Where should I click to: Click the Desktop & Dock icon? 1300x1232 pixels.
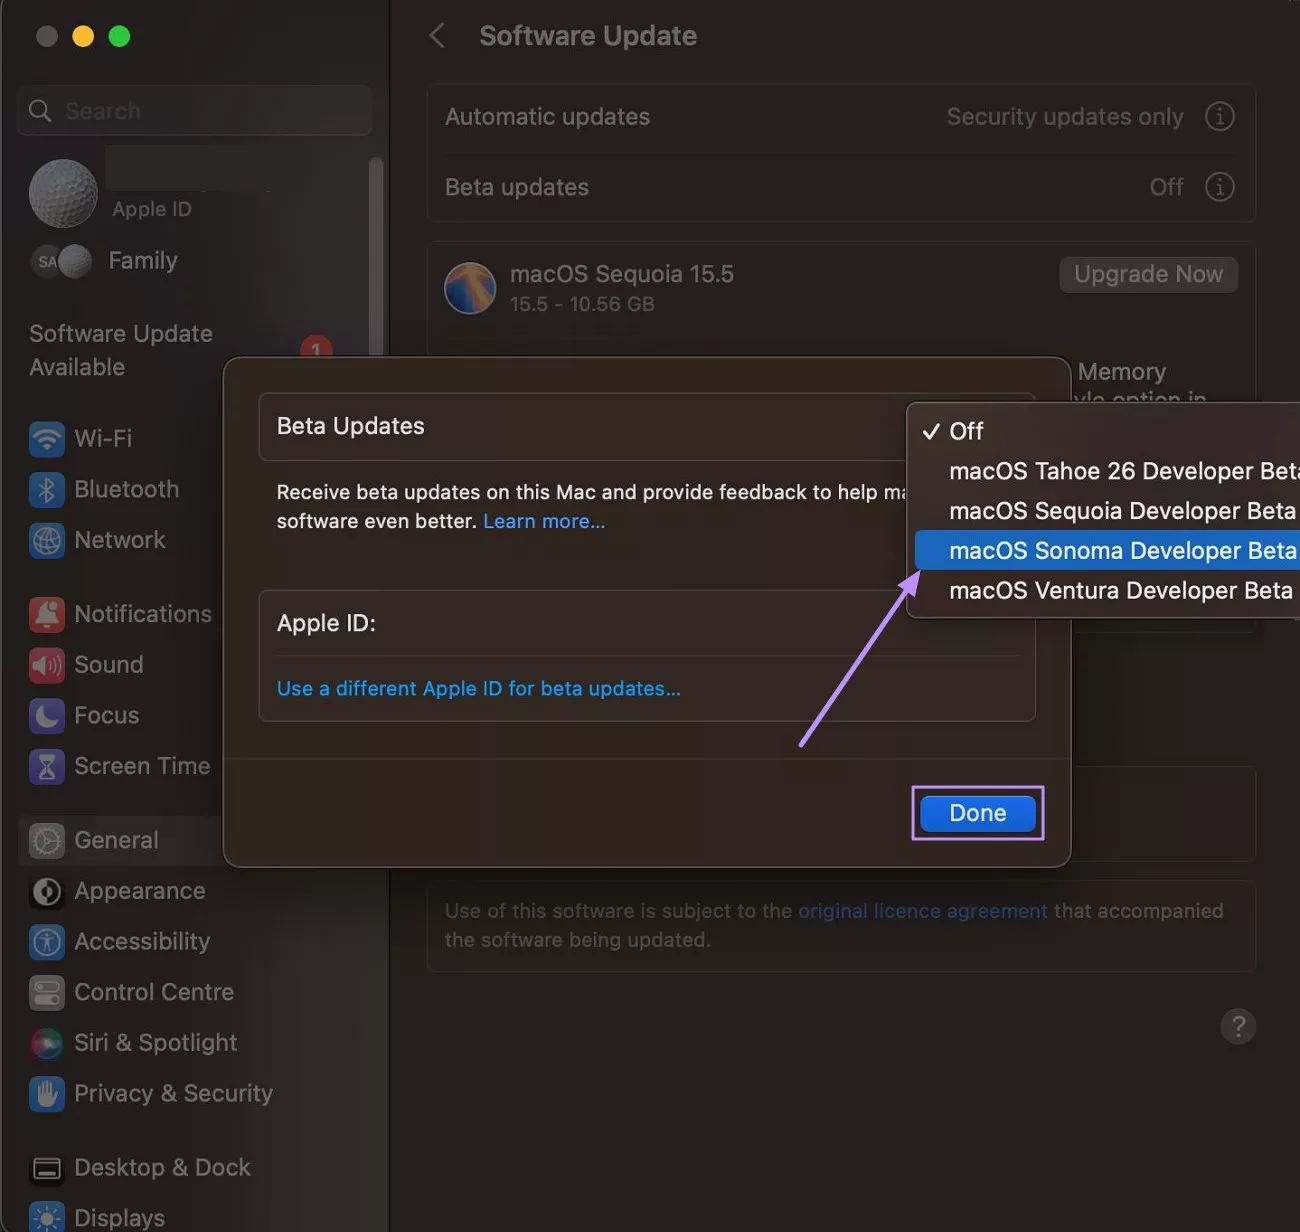(46, 1168)
